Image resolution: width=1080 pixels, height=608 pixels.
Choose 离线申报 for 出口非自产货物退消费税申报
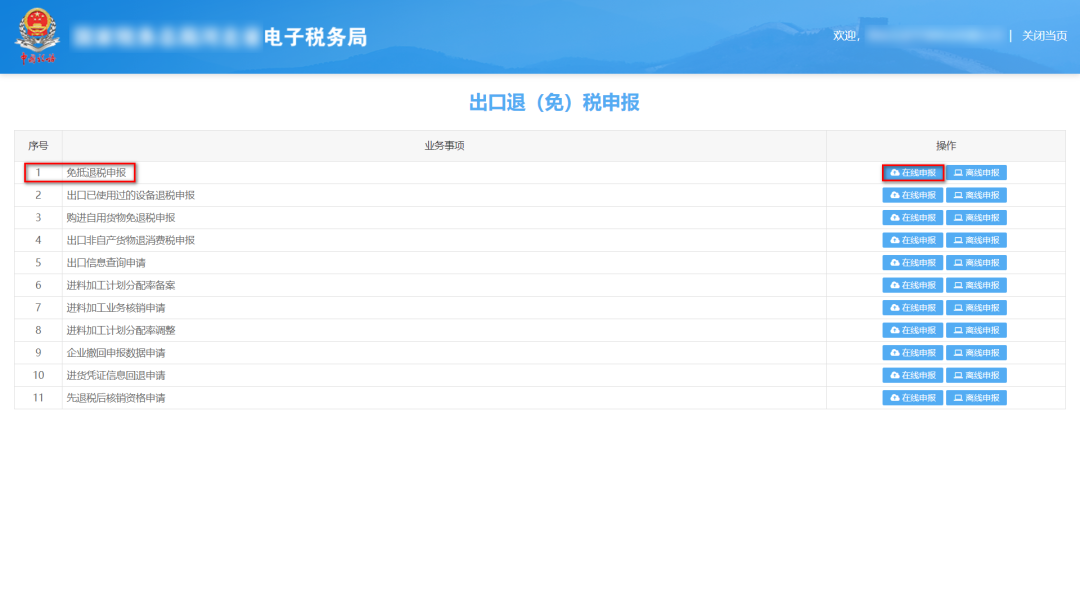point(976,240)
